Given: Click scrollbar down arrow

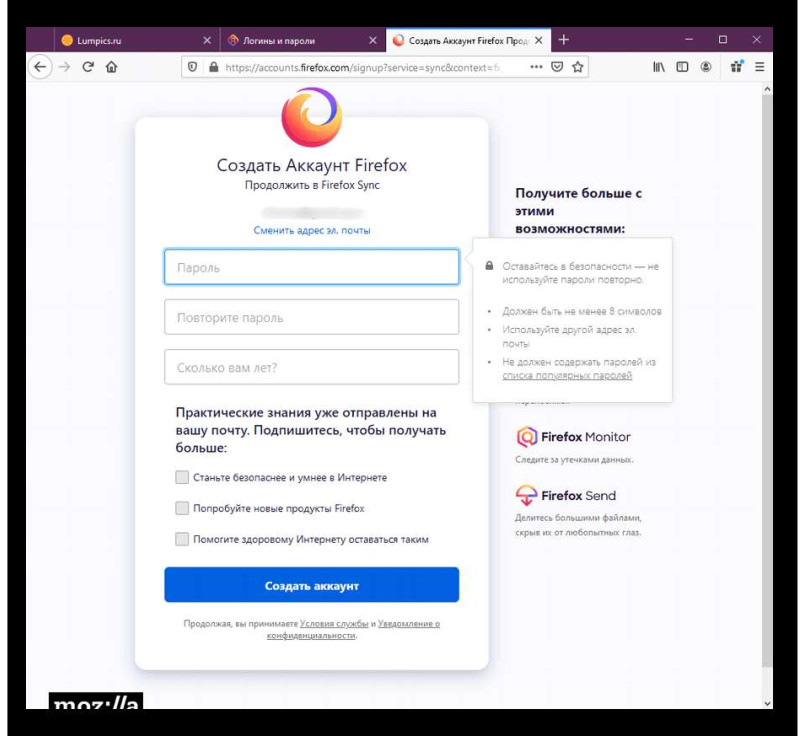Looking at the screenshot, I should (767, 703).
